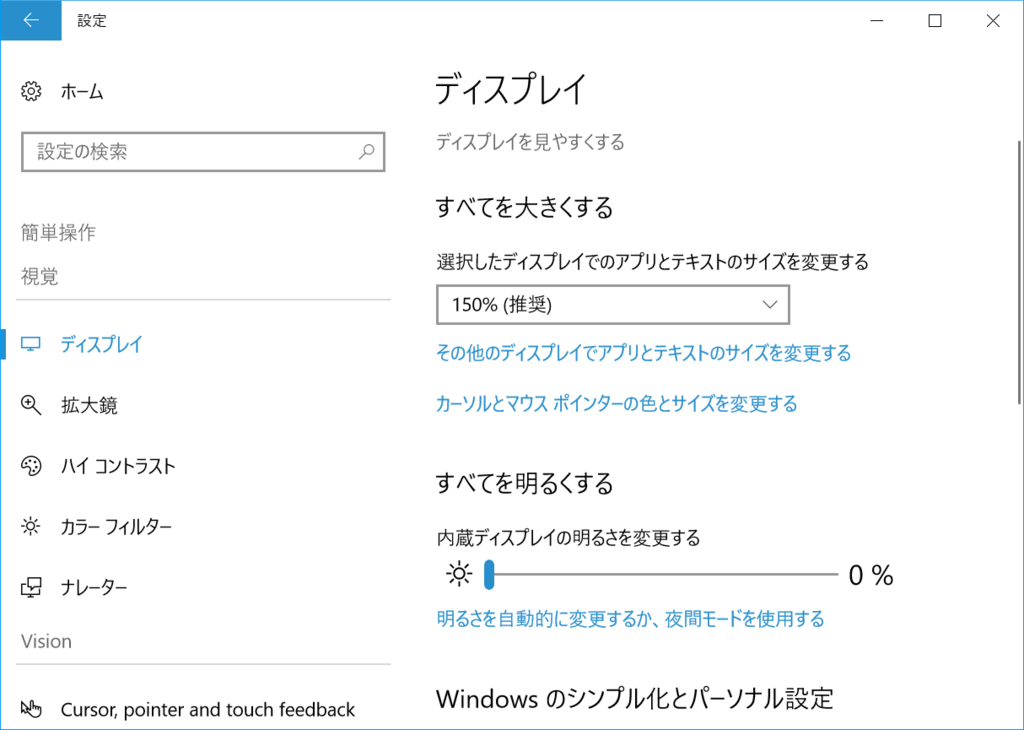Click the ディスプレイ page title
This screenshot has height=730, width=1024.
511,89
